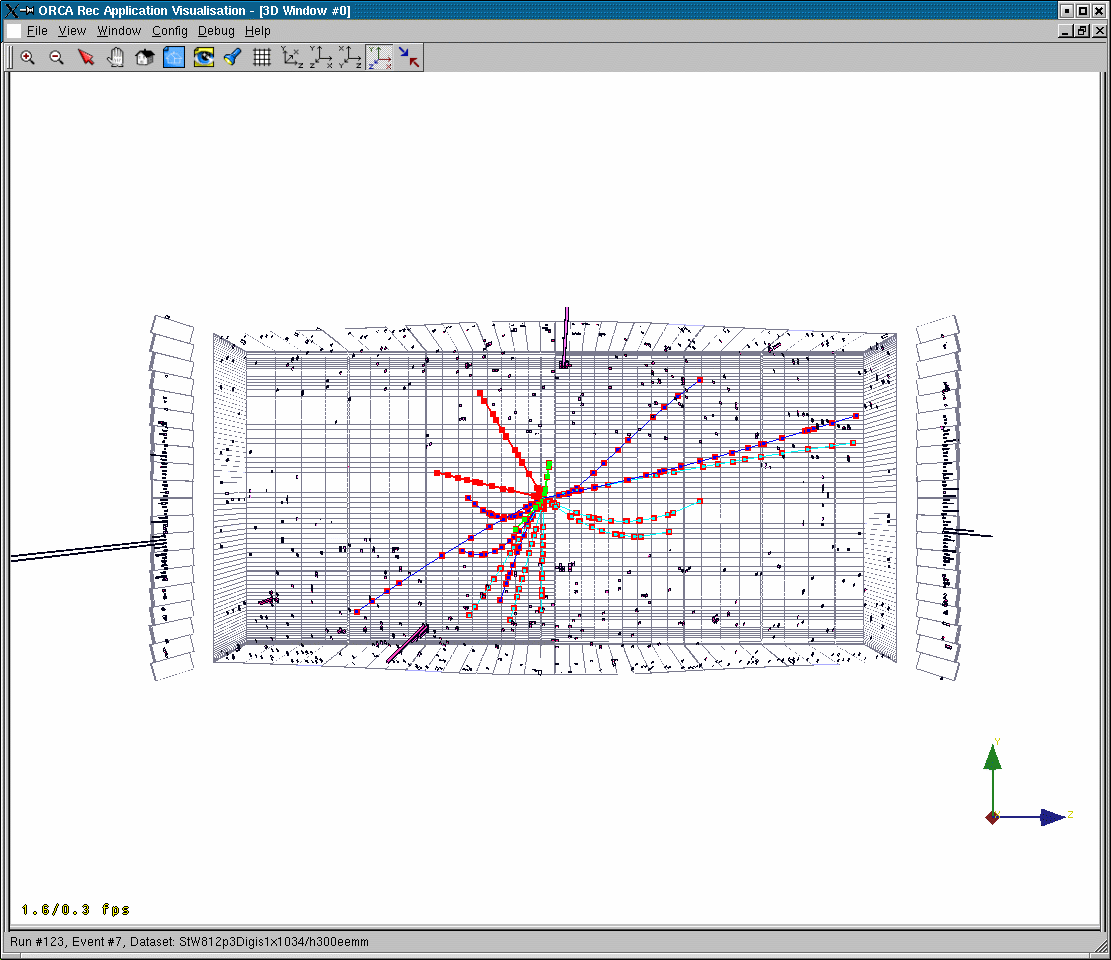
Task: Open the Help menu
Action: tap(258, 31)
